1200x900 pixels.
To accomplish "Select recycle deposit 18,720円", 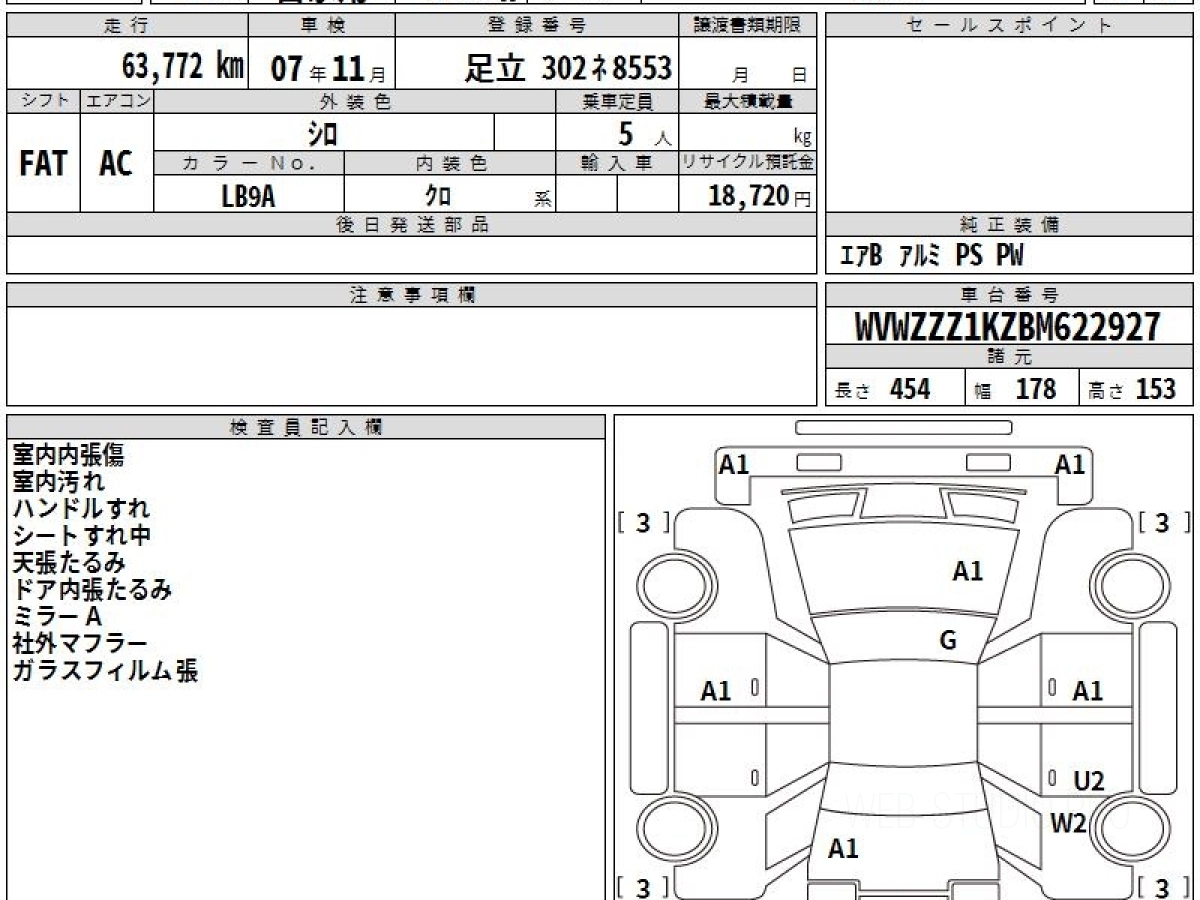I will click(x=760, y=196).
